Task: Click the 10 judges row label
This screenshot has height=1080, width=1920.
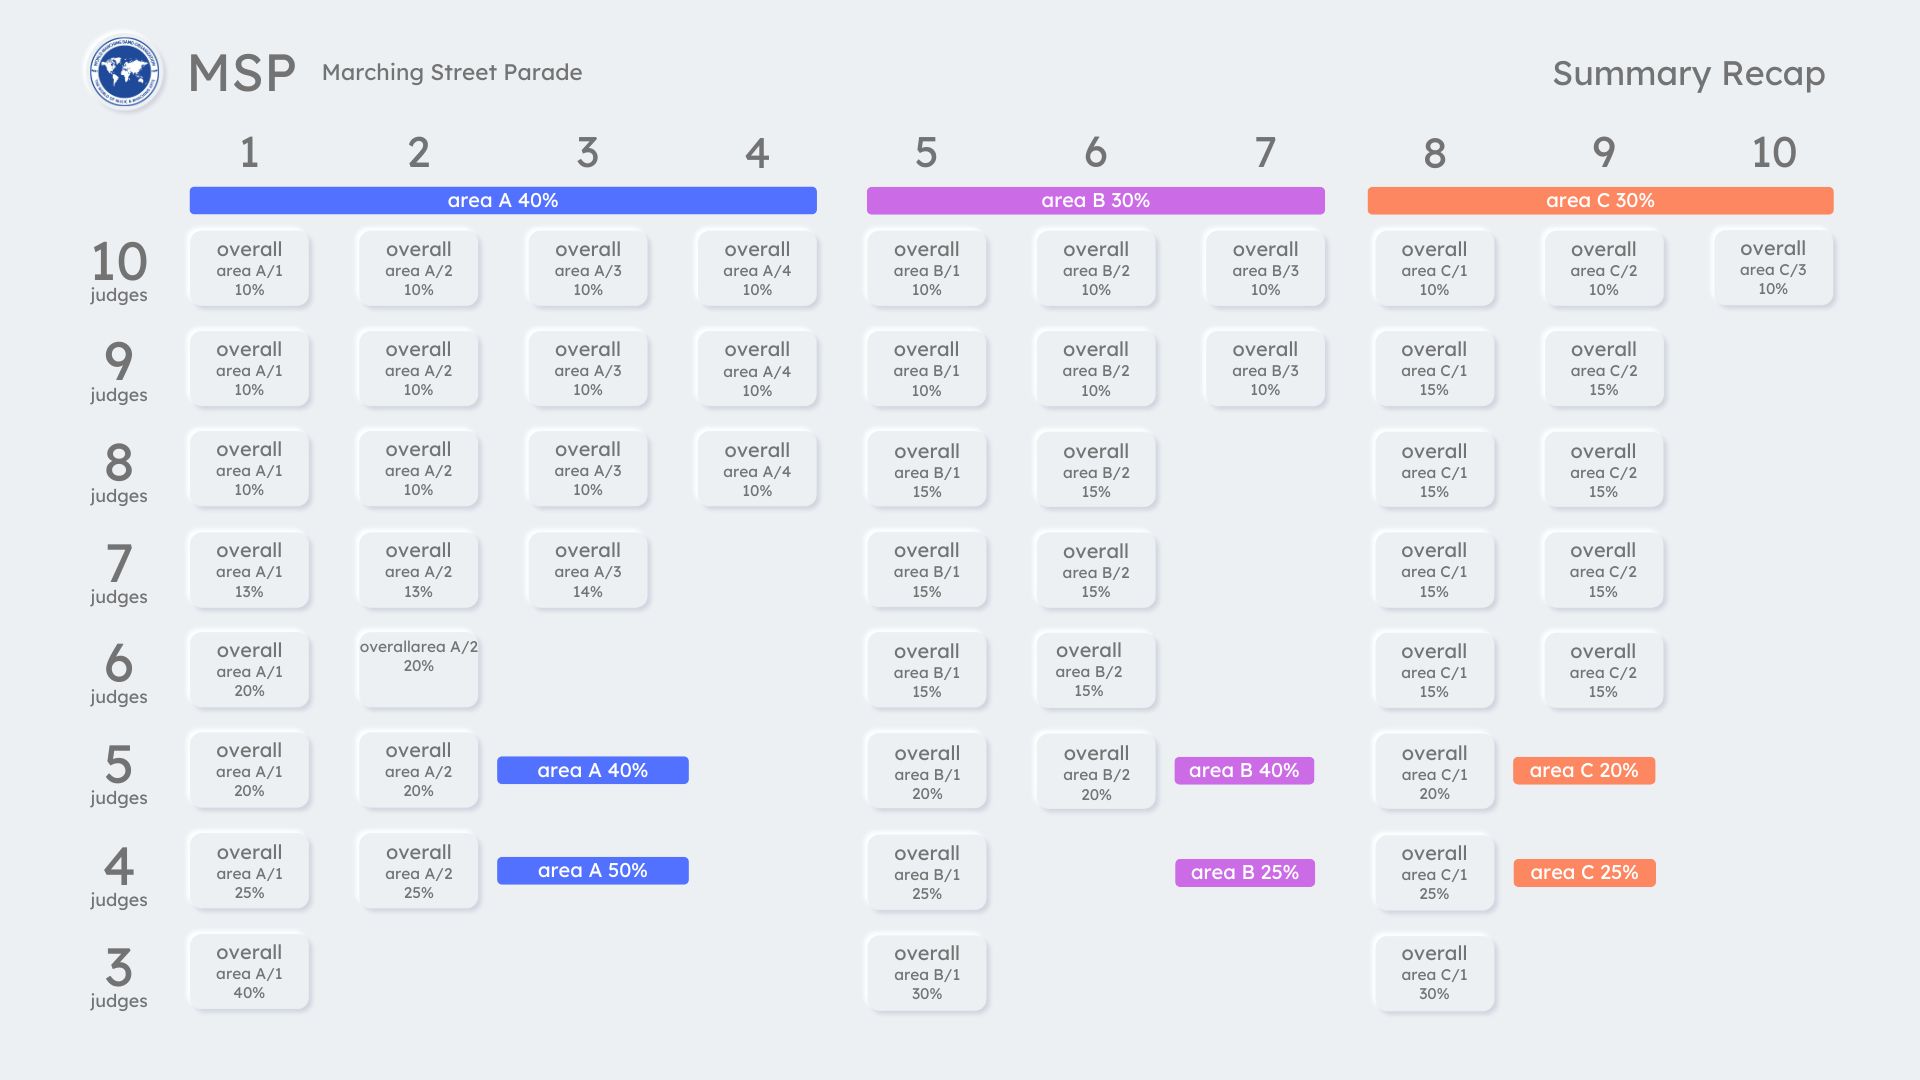Action: pyautogui.click(x=119, y=270)
